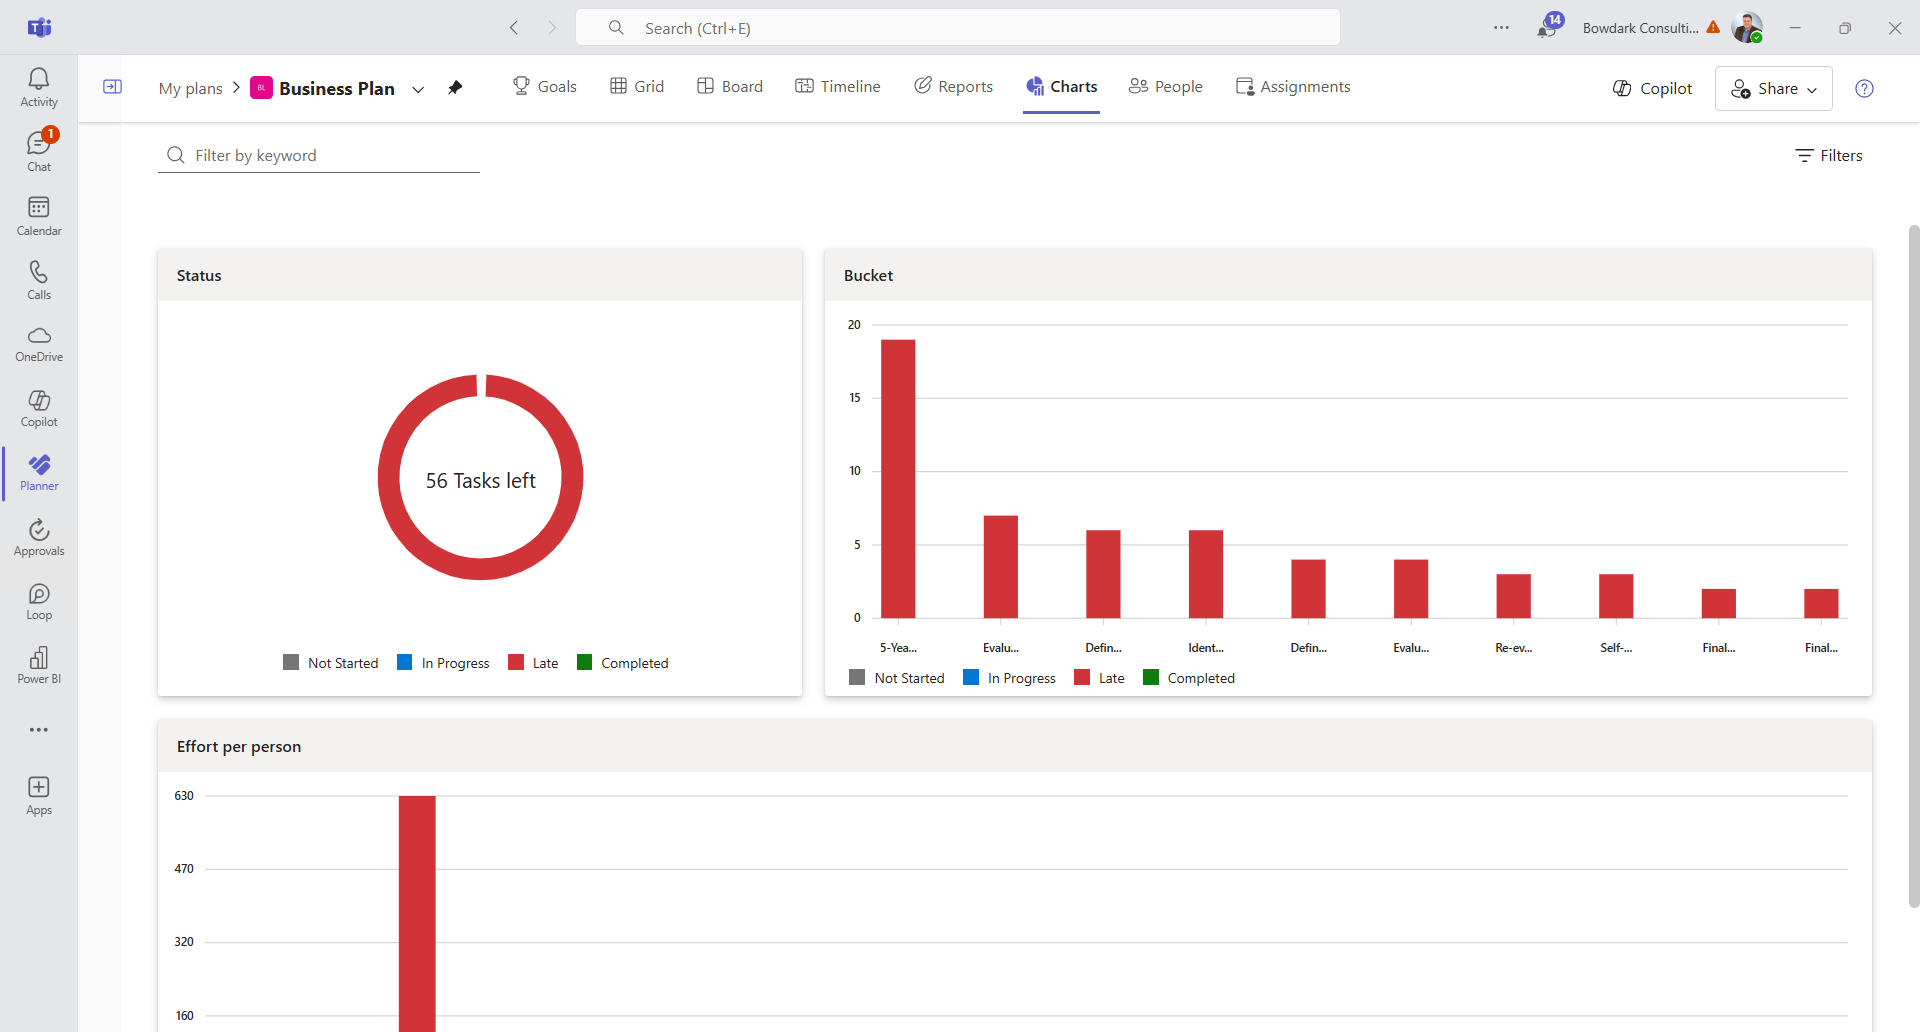
Task: Click the In Progress swatch in Status legend
Action: coord(405,662)
